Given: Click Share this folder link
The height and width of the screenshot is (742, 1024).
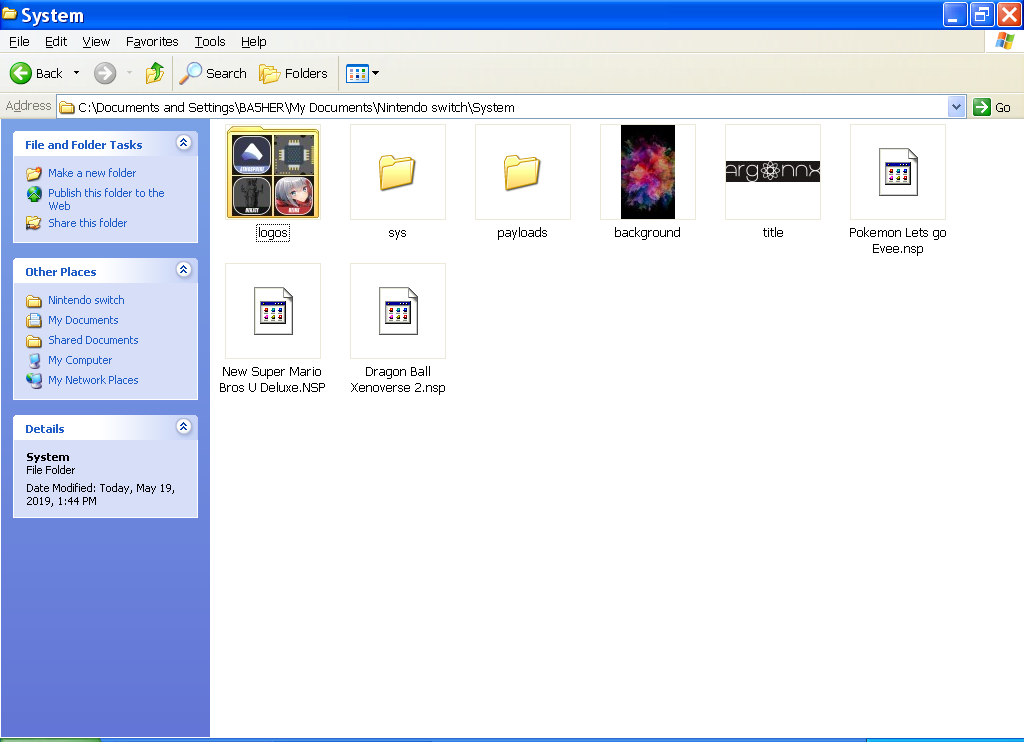Looking at the screenshot, I should click(x=88, y=223).
